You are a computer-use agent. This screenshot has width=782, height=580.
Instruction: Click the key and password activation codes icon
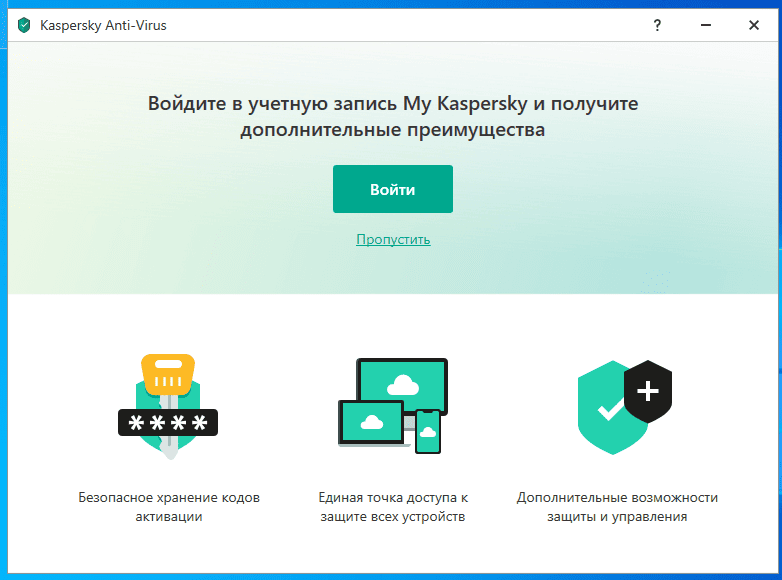pyautogui.click(x=168, y=406)
